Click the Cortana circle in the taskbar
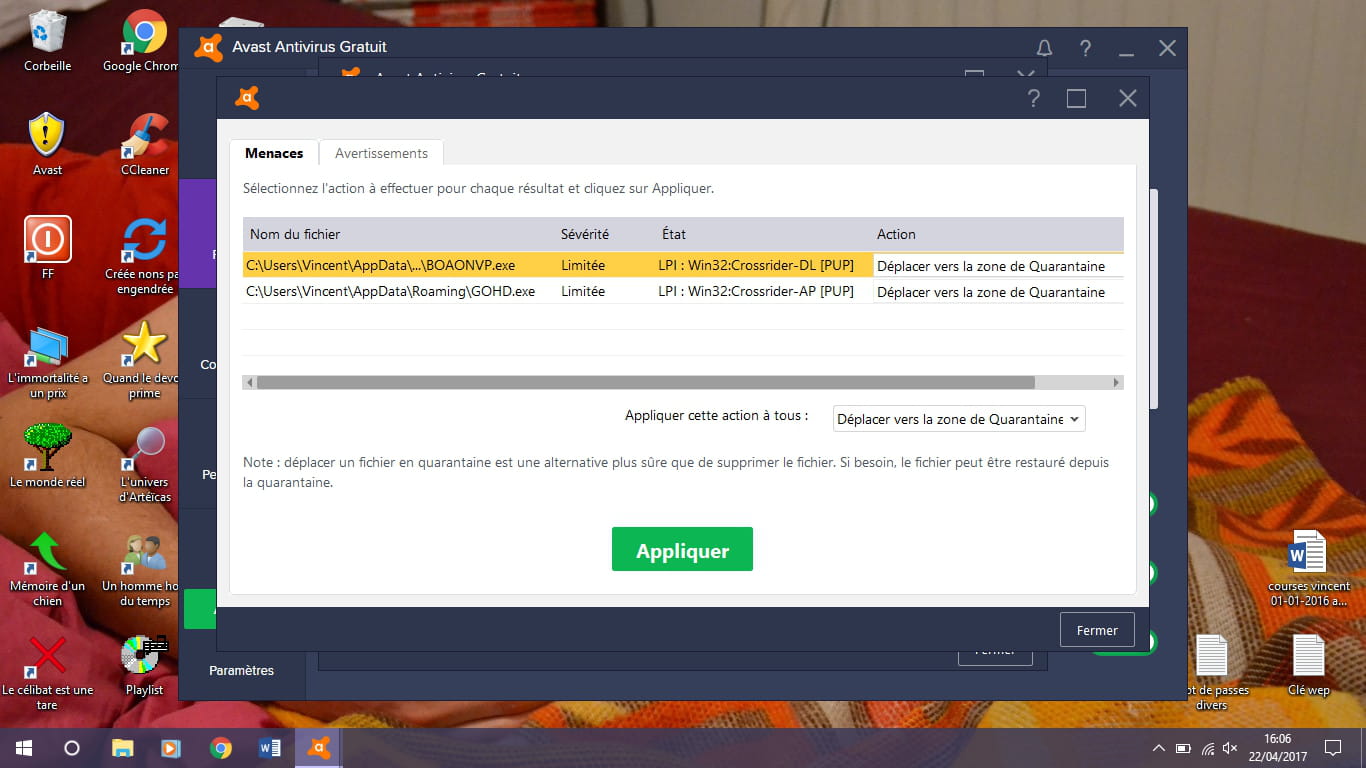Image resolution: width=1366 pixels, height=768 pixels. pyautogui.click(x=72, y=747)
